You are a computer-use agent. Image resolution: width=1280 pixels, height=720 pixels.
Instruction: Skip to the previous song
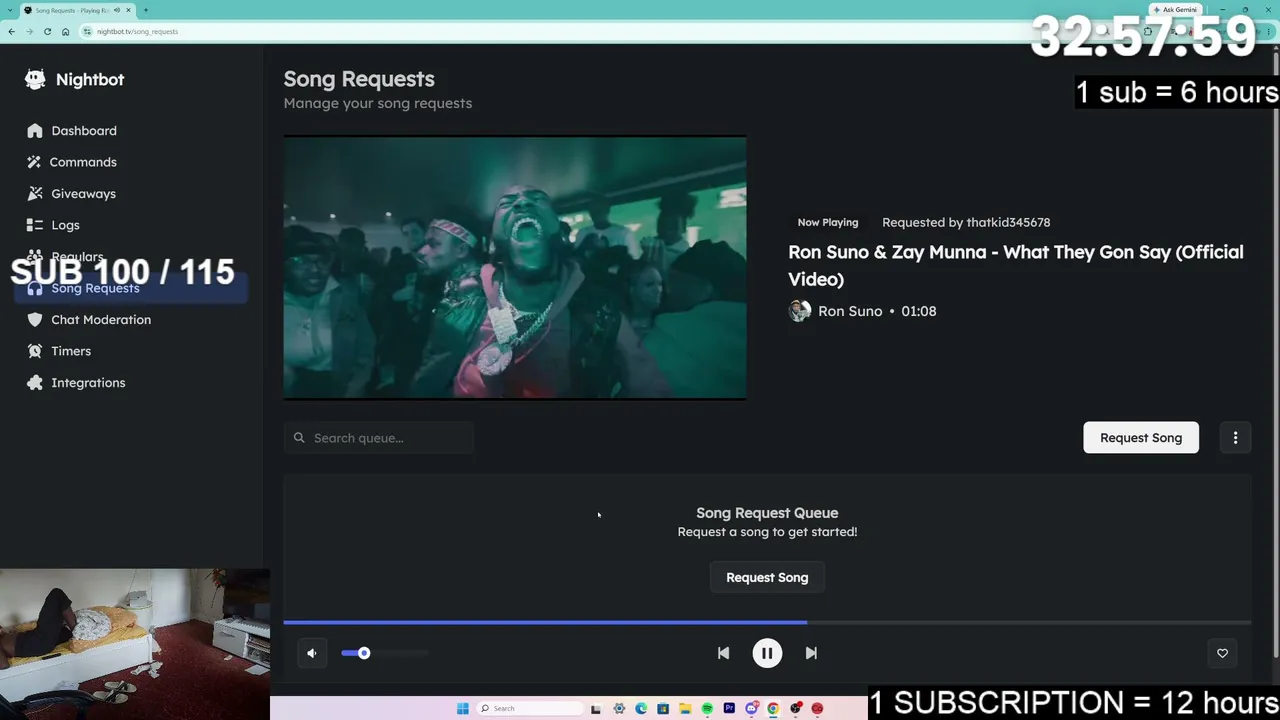[723, 653]
